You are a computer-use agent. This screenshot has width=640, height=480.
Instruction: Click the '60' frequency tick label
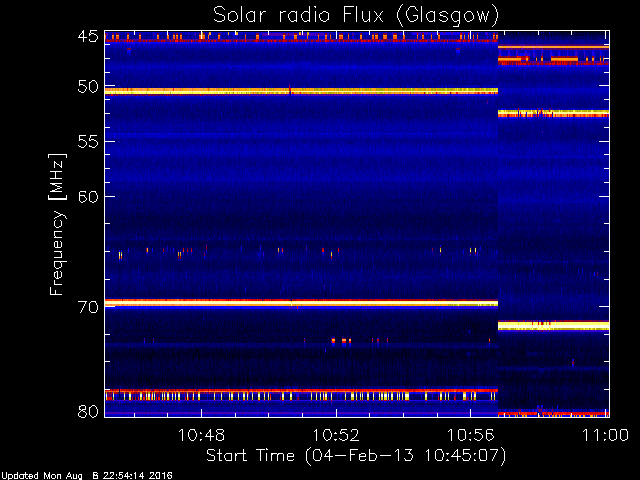coord(88,197)
